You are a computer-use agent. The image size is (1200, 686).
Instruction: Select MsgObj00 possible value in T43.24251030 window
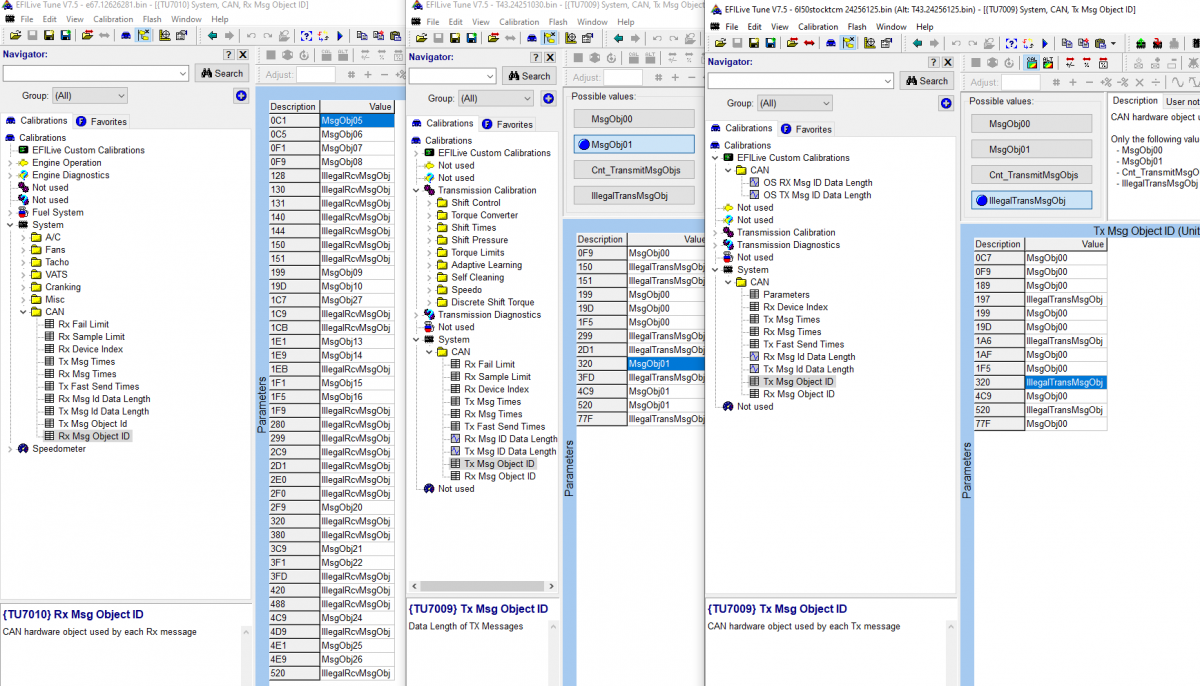[634, 119]
